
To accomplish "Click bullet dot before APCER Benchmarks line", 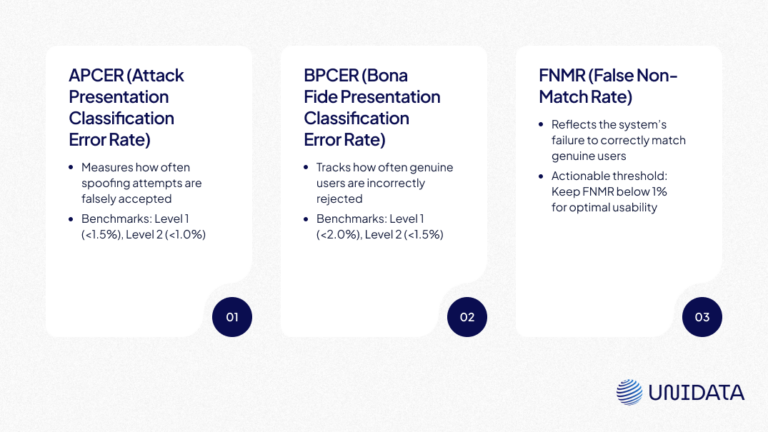I will point(72,218).
